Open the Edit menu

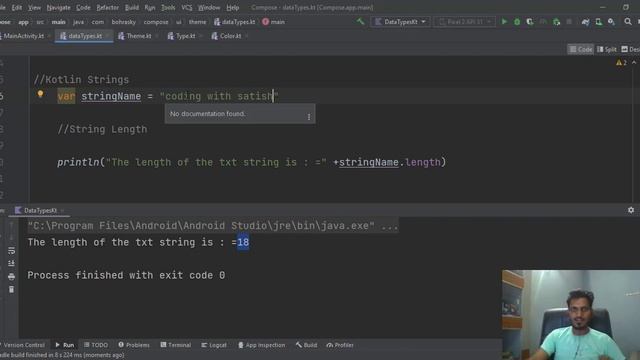click(17, 7)
